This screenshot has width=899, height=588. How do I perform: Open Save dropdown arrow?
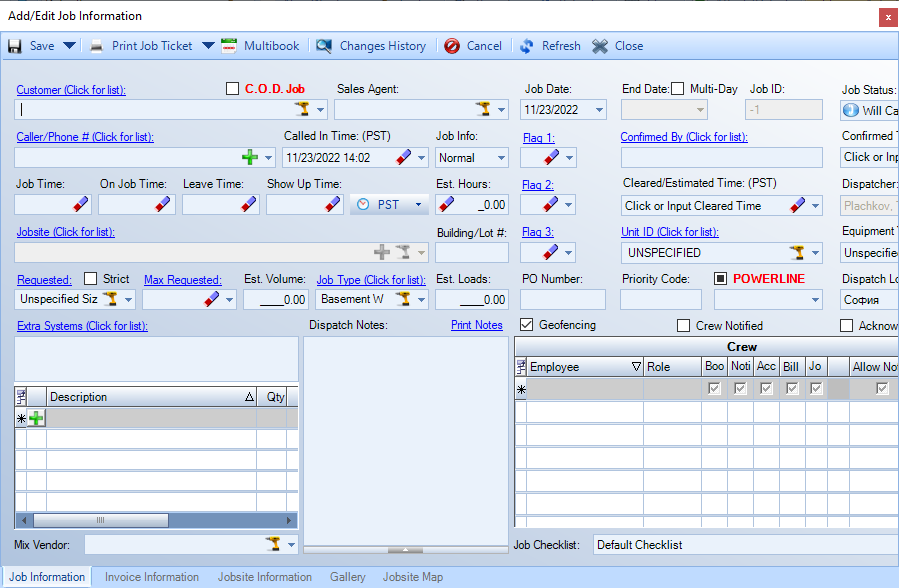point(69,46)
